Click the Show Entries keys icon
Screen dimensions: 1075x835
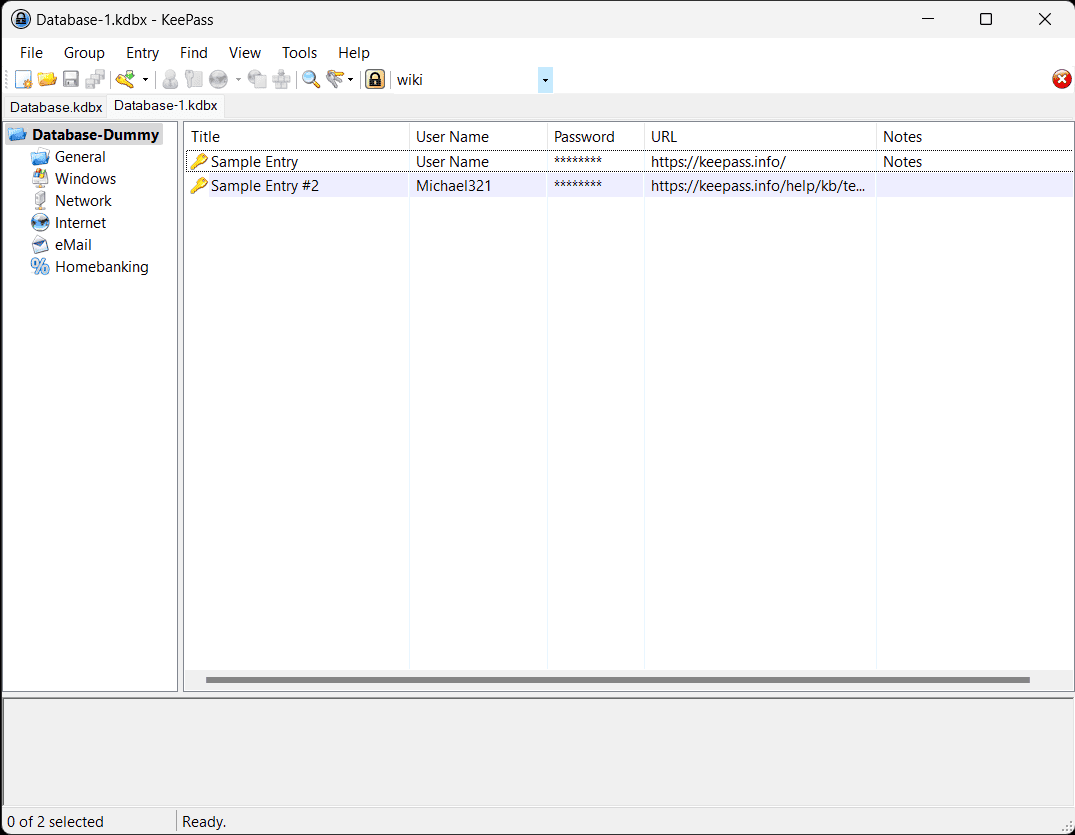pos(335,80)
